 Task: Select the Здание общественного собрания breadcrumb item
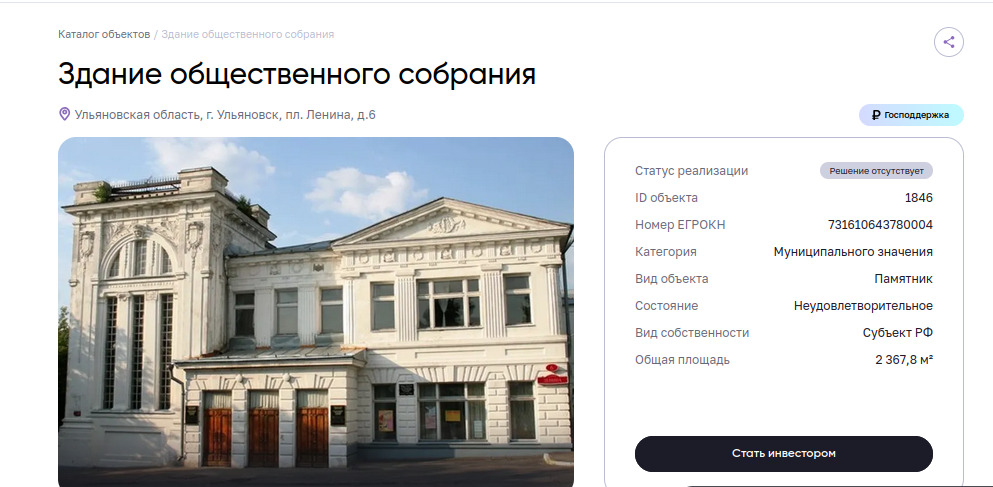click(248, 34)
